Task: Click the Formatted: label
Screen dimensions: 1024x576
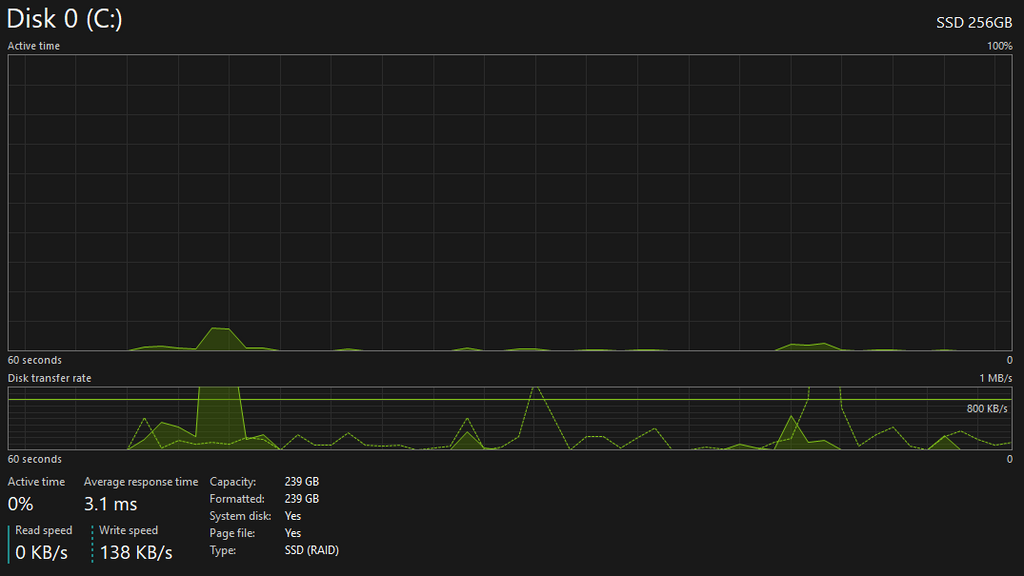Action: click(237, 499)
